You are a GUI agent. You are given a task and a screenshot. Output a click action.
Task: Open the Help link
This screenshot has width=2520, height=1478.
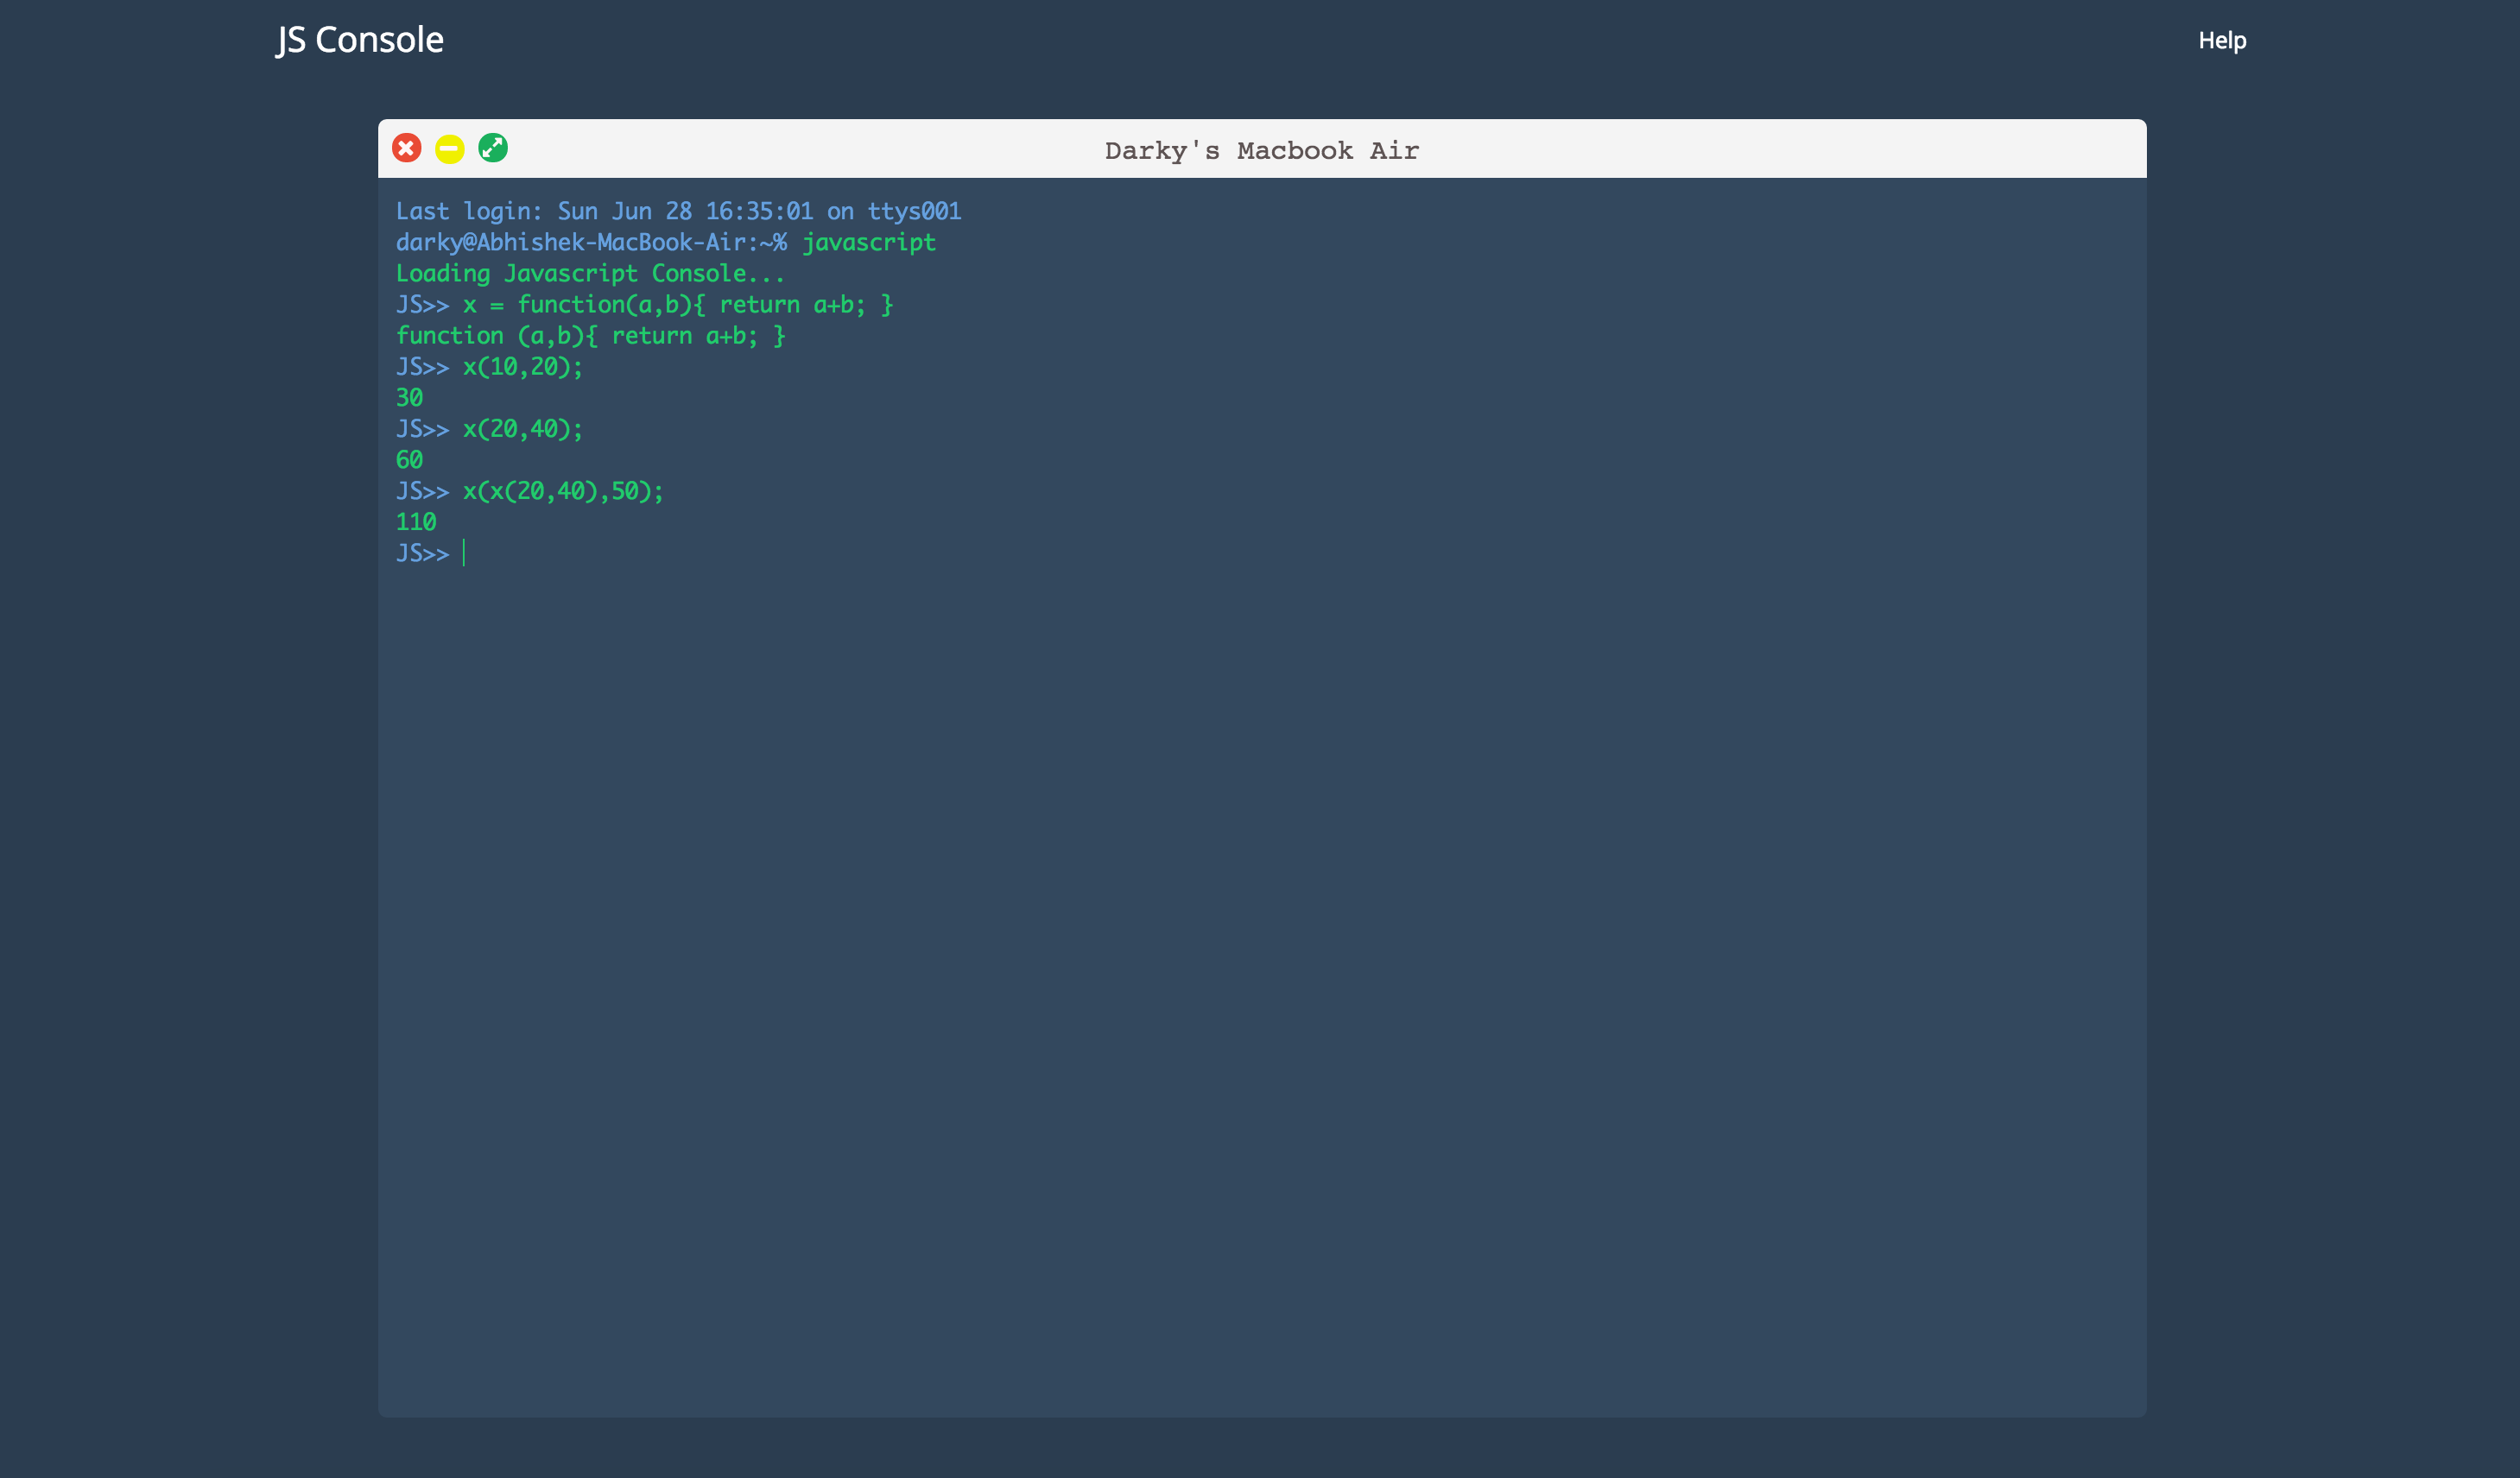pyautogui.click(x=2221, y=41)
